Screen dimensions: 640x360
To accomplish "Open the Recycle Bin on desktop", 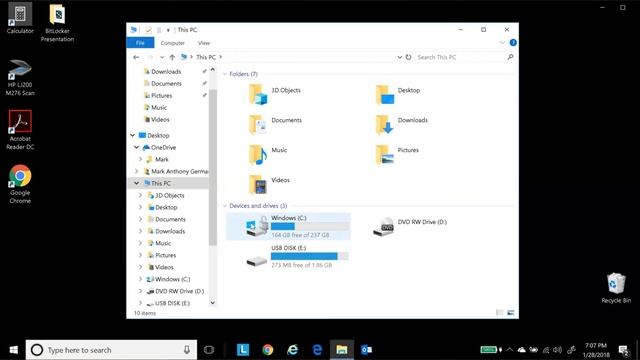I will 616,288.
